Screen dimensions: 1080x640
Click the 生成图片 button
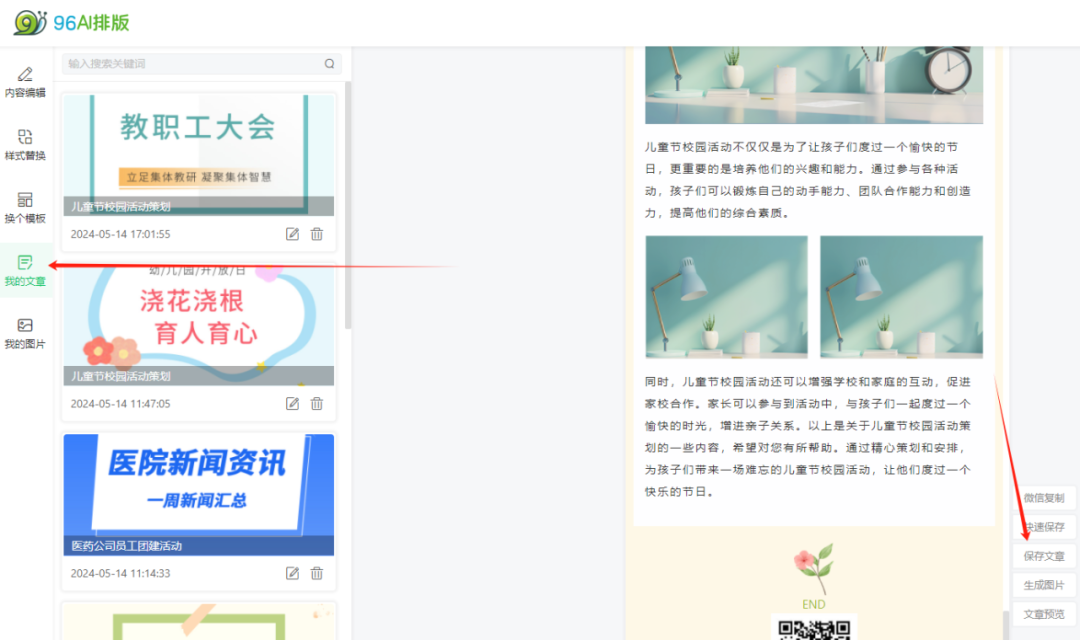click(1043, 585)
